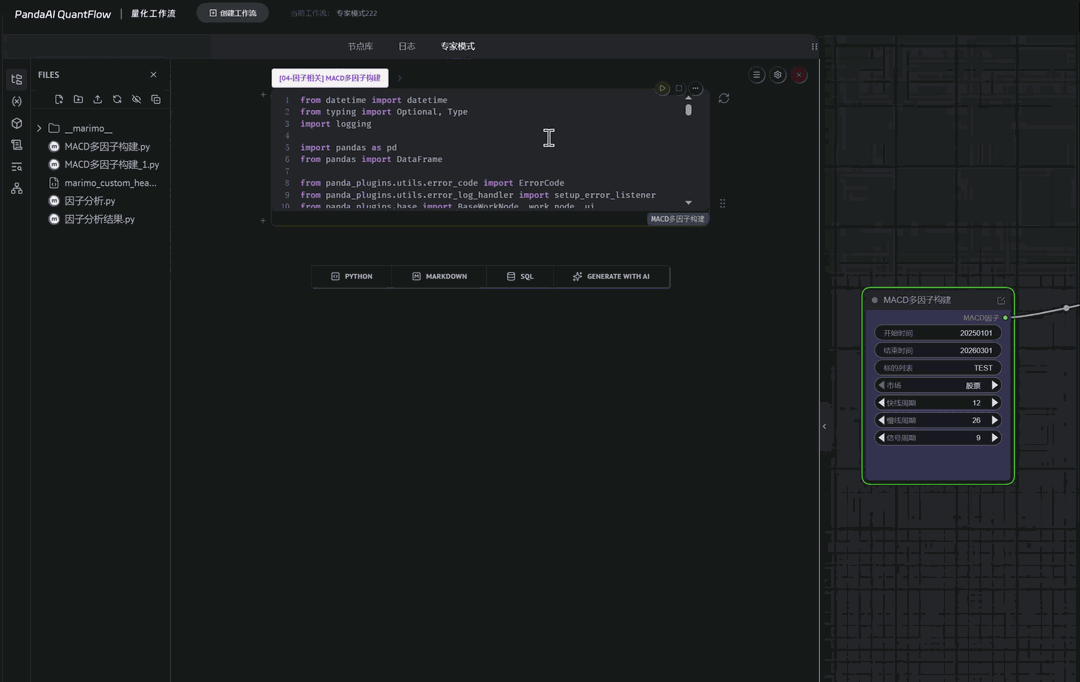This screenshot has width=1080, height=682.
Task: Close the FILES panel
Action: pos(154,74)
